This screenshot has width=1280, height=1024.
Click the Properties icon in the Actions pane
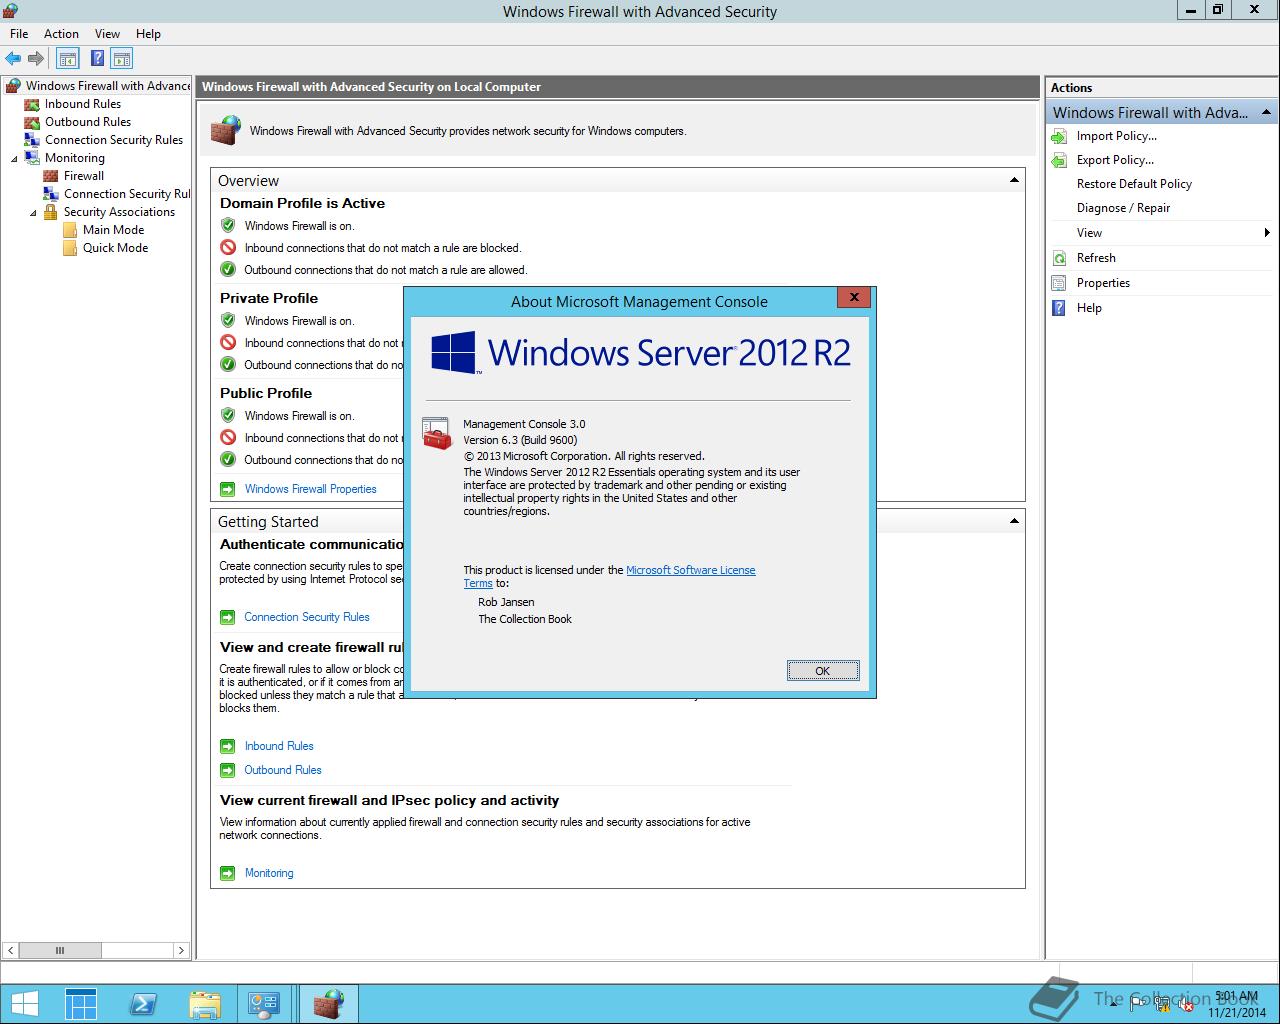click(1057, 282)
